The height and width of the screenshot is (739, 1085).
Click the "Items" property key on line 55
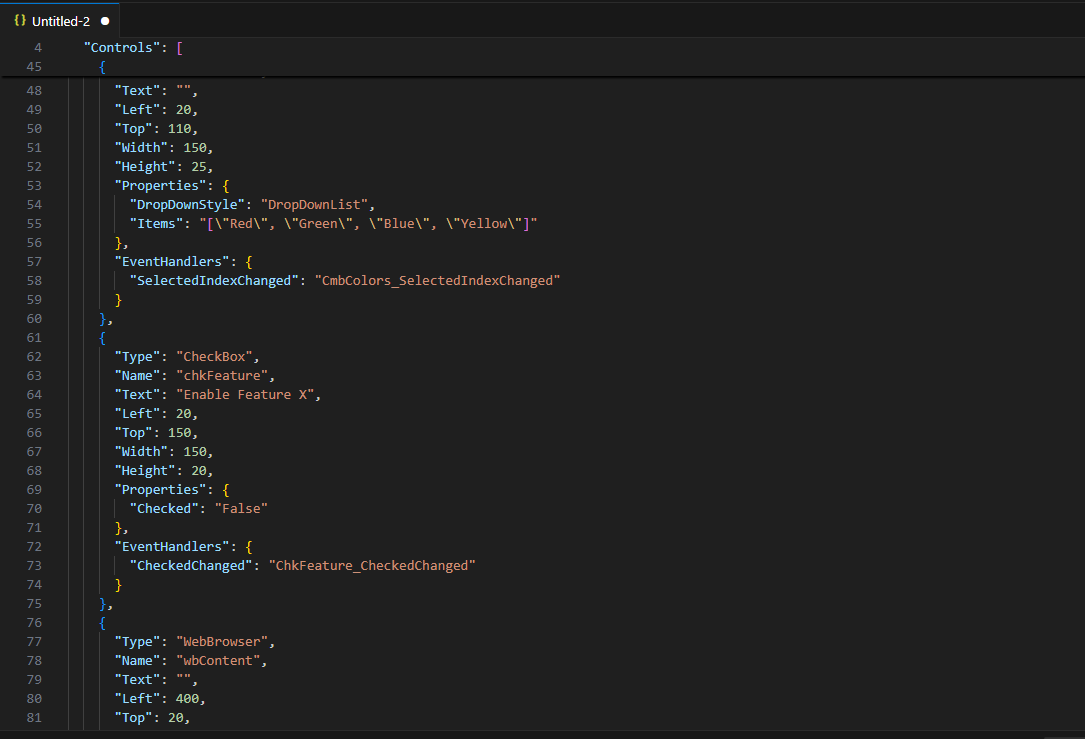(156, 223)
